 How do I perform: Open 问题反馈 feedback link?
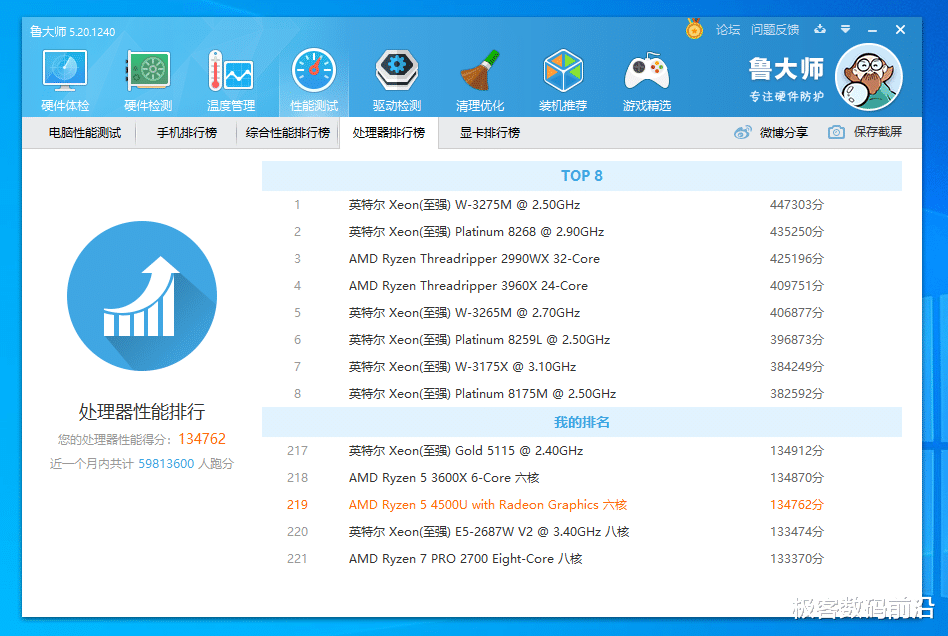775,30
